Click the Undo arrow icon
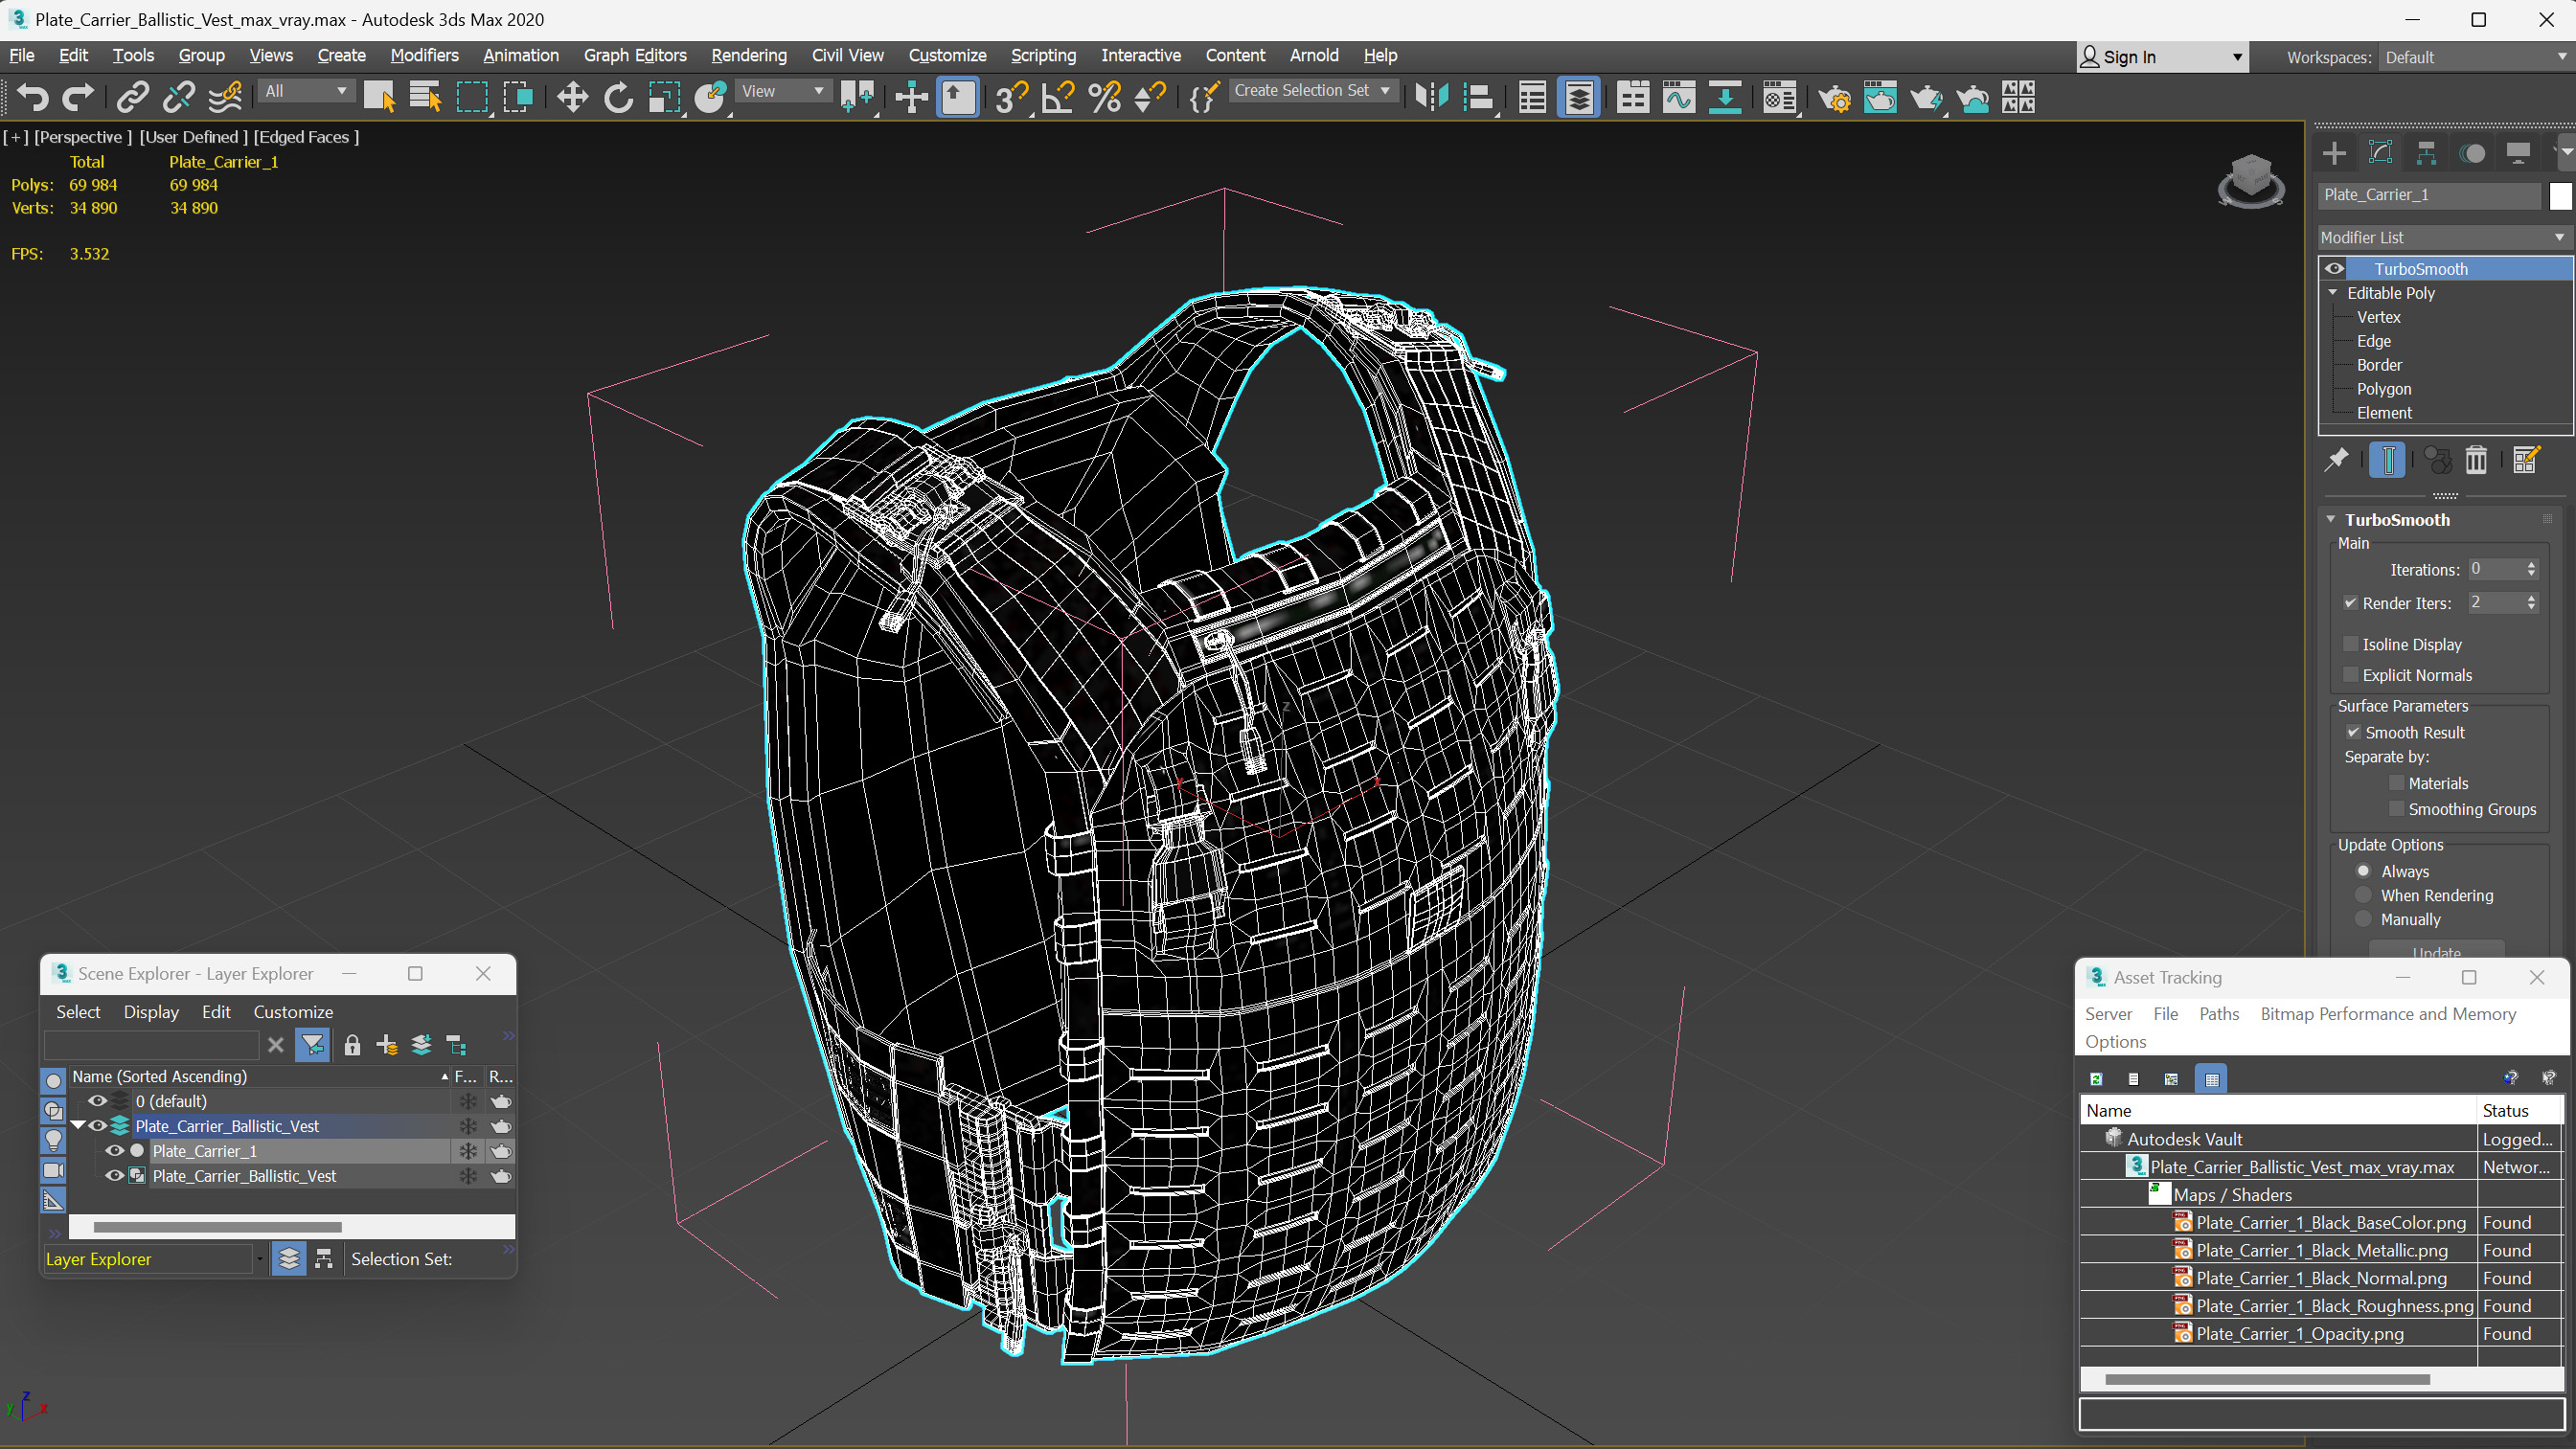 pyautogui.click(x=33, y=97)
